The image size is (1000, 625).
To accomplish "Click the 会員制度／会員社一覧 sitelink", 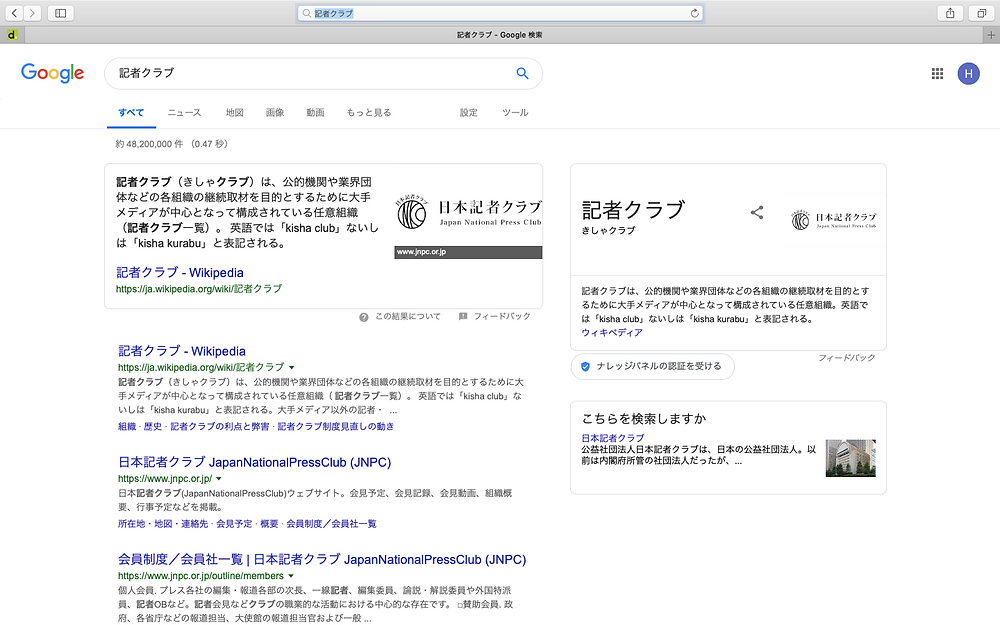I will pos(331,524).
